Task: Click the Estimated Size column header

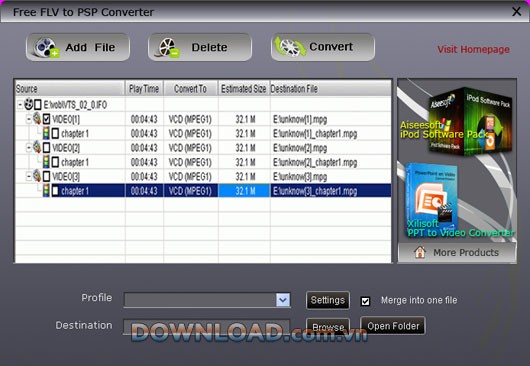Action: click(x=244, y=89)
